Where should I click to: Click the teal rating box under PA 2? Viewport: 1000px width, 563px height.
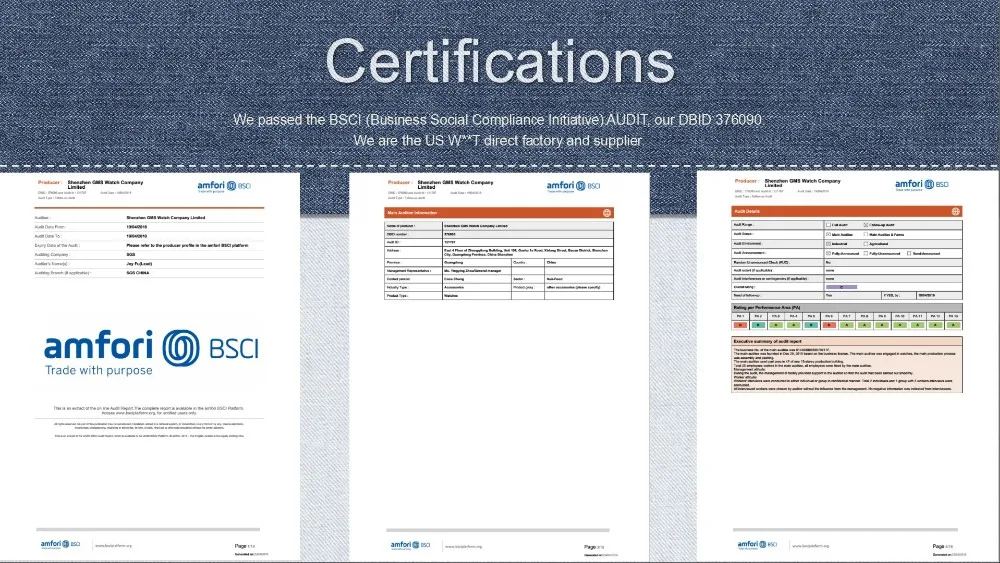coord(758,325)
